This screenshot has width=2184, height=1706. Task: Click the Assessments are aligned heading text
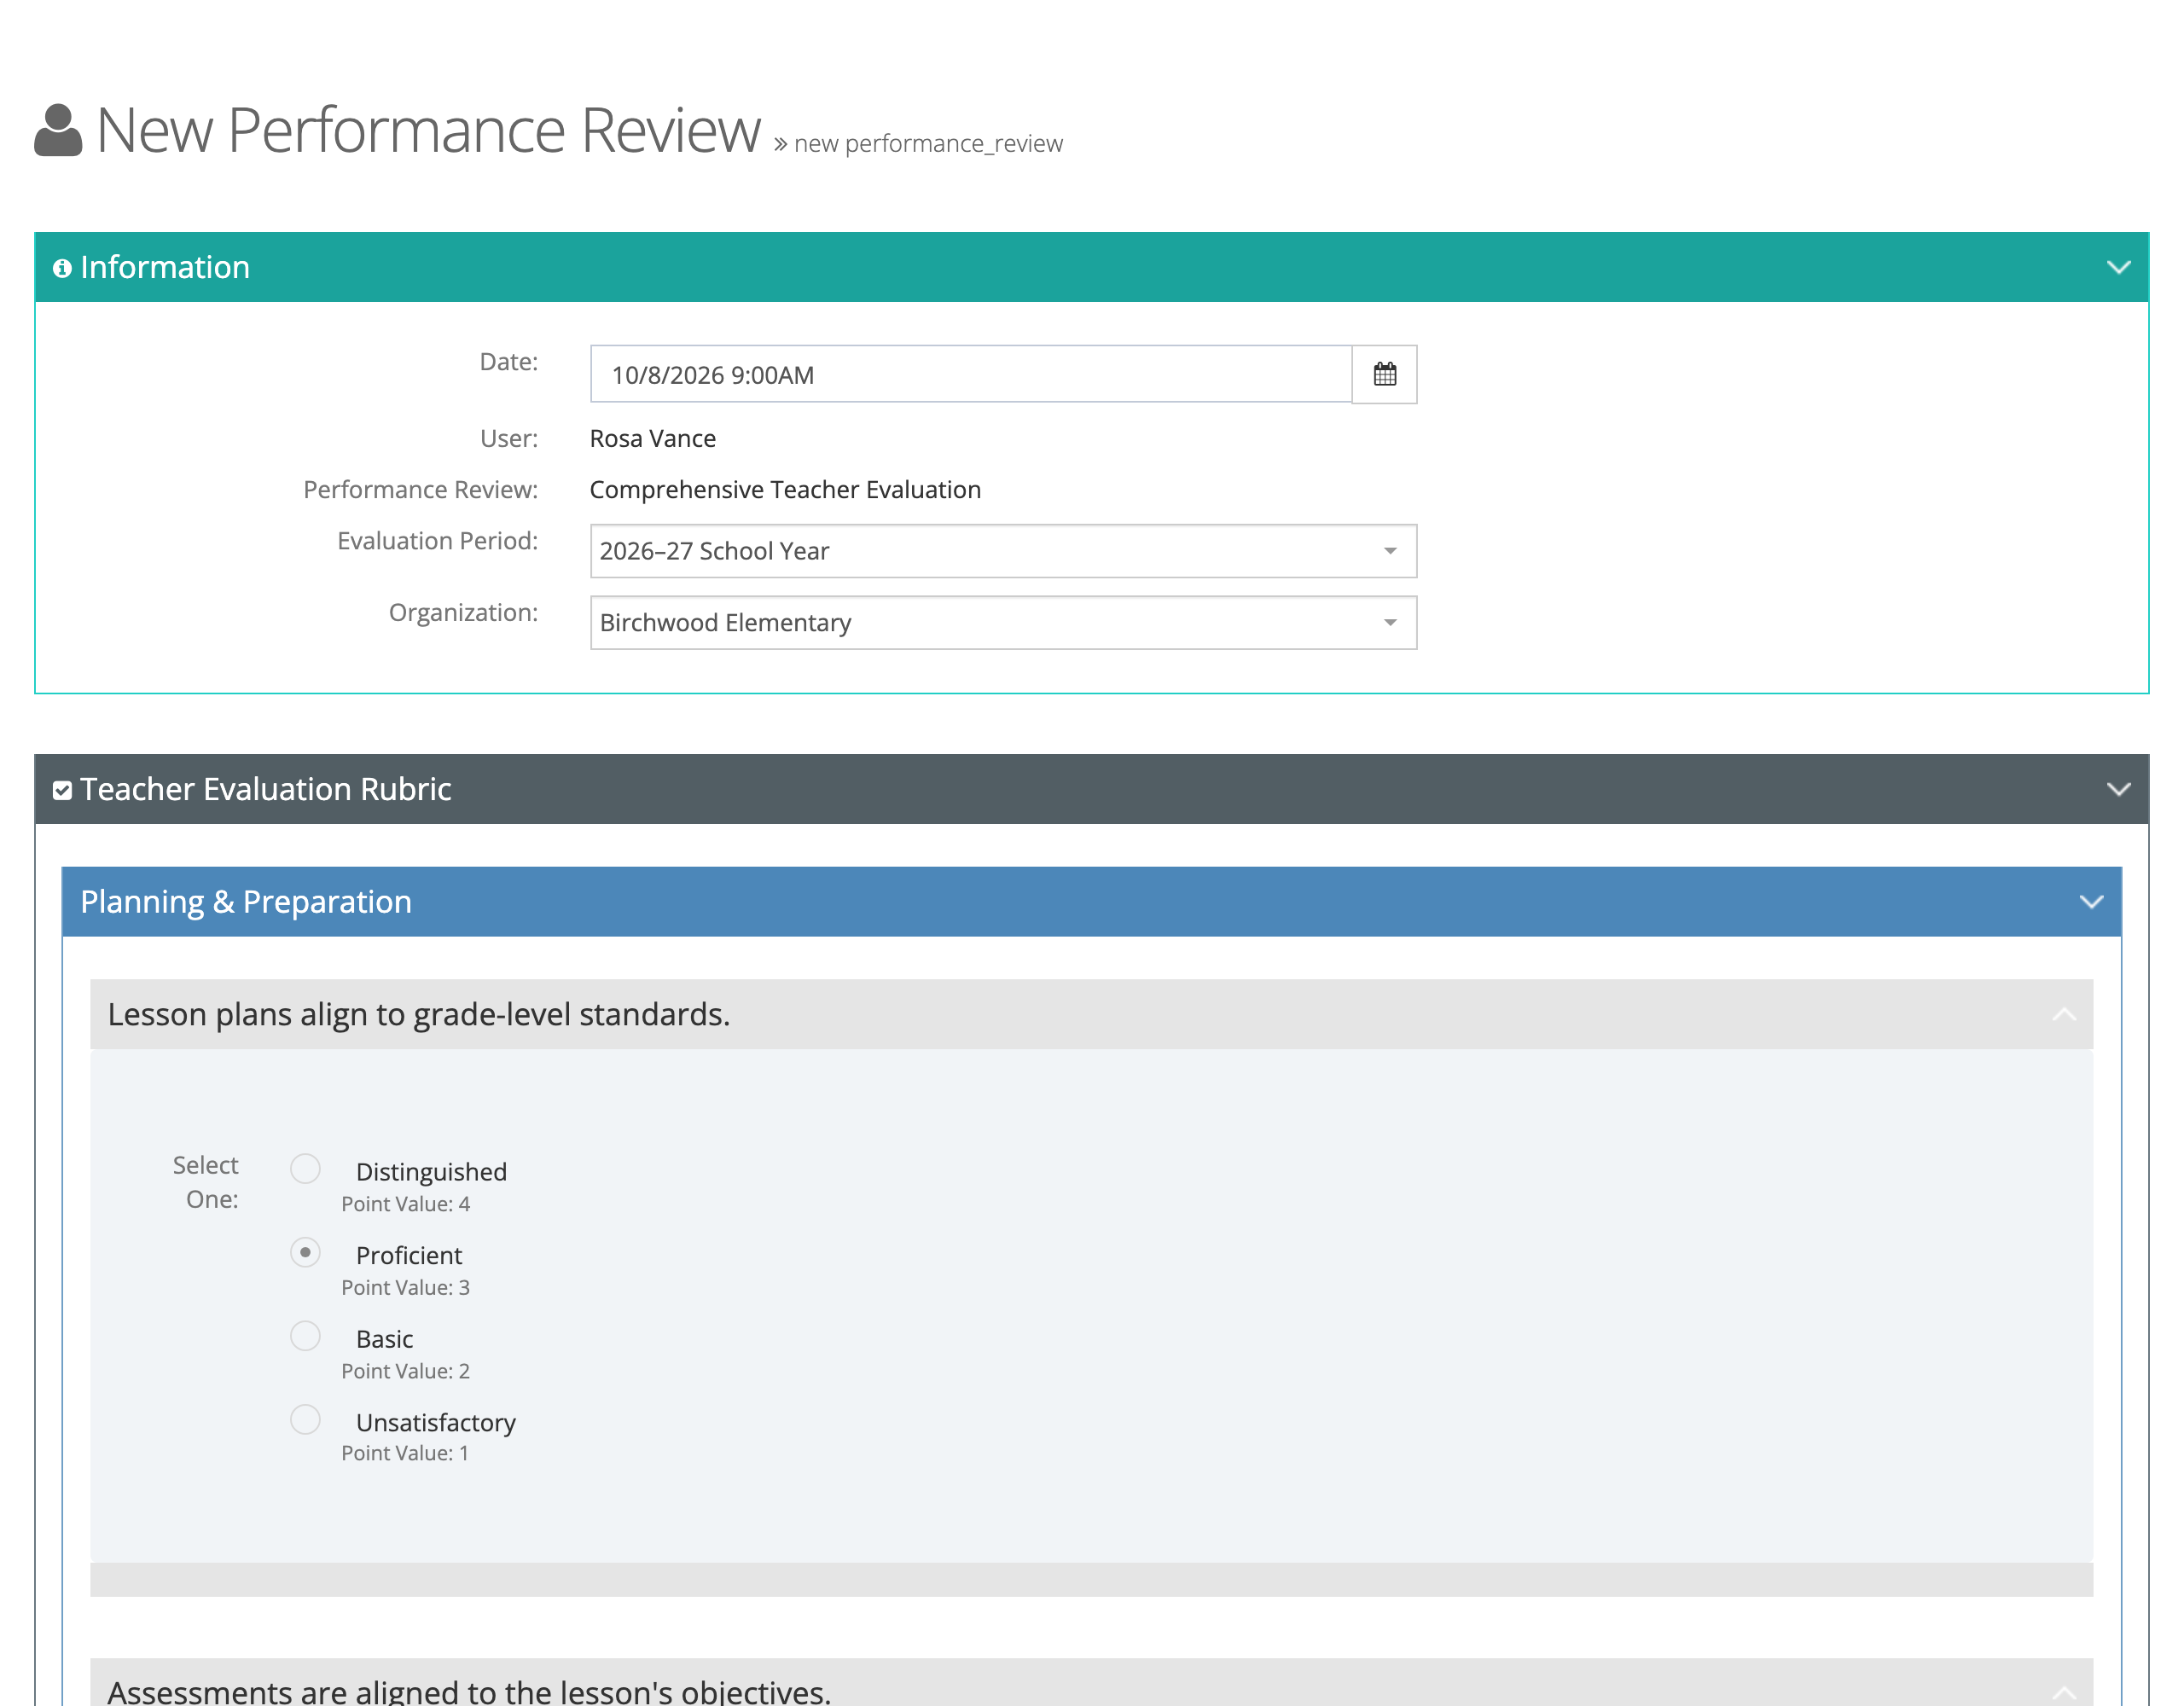tap(469, 1691)
